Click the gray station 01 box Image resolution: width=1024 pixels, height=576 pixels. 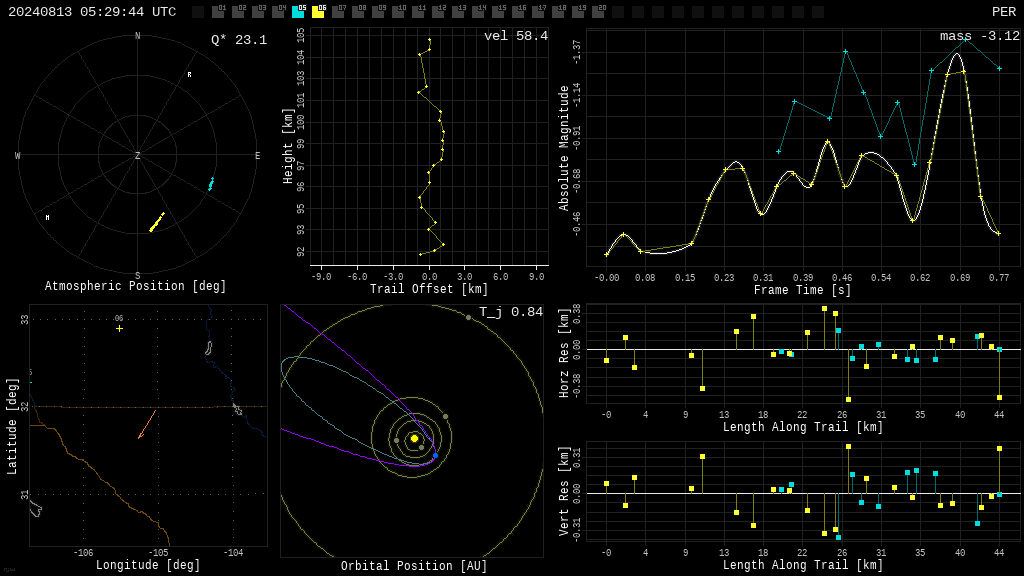tap(218, 12)
